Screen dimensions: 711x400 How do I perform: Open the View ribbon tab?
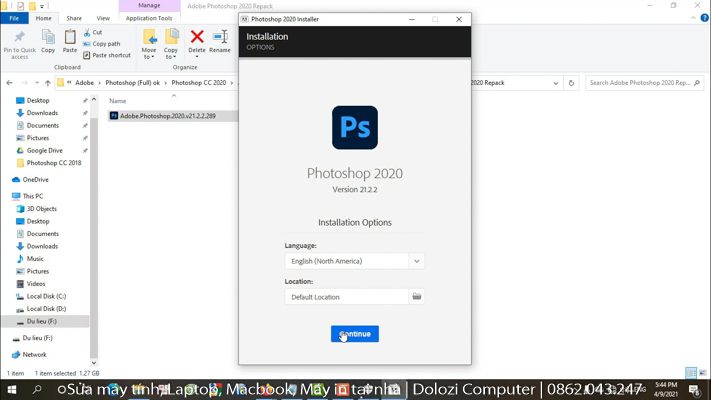103,18
